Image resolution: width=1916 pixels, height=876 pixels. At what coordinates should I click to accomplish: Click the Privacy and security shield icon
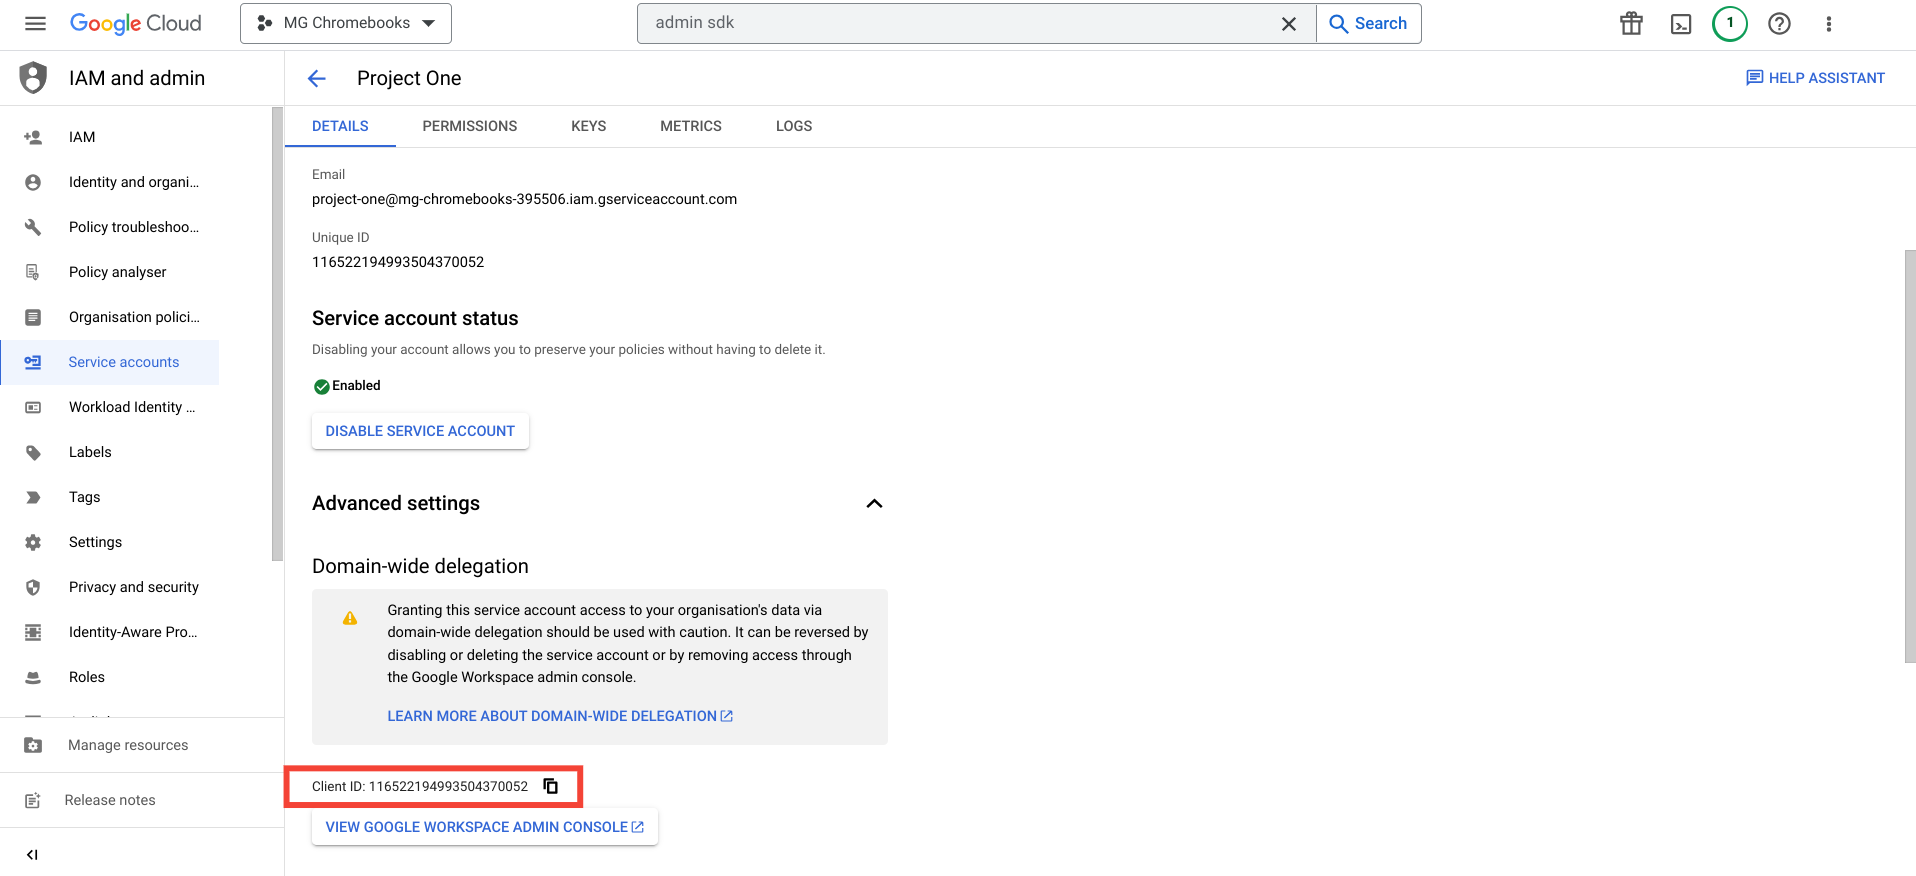click(x=33, y=587)
